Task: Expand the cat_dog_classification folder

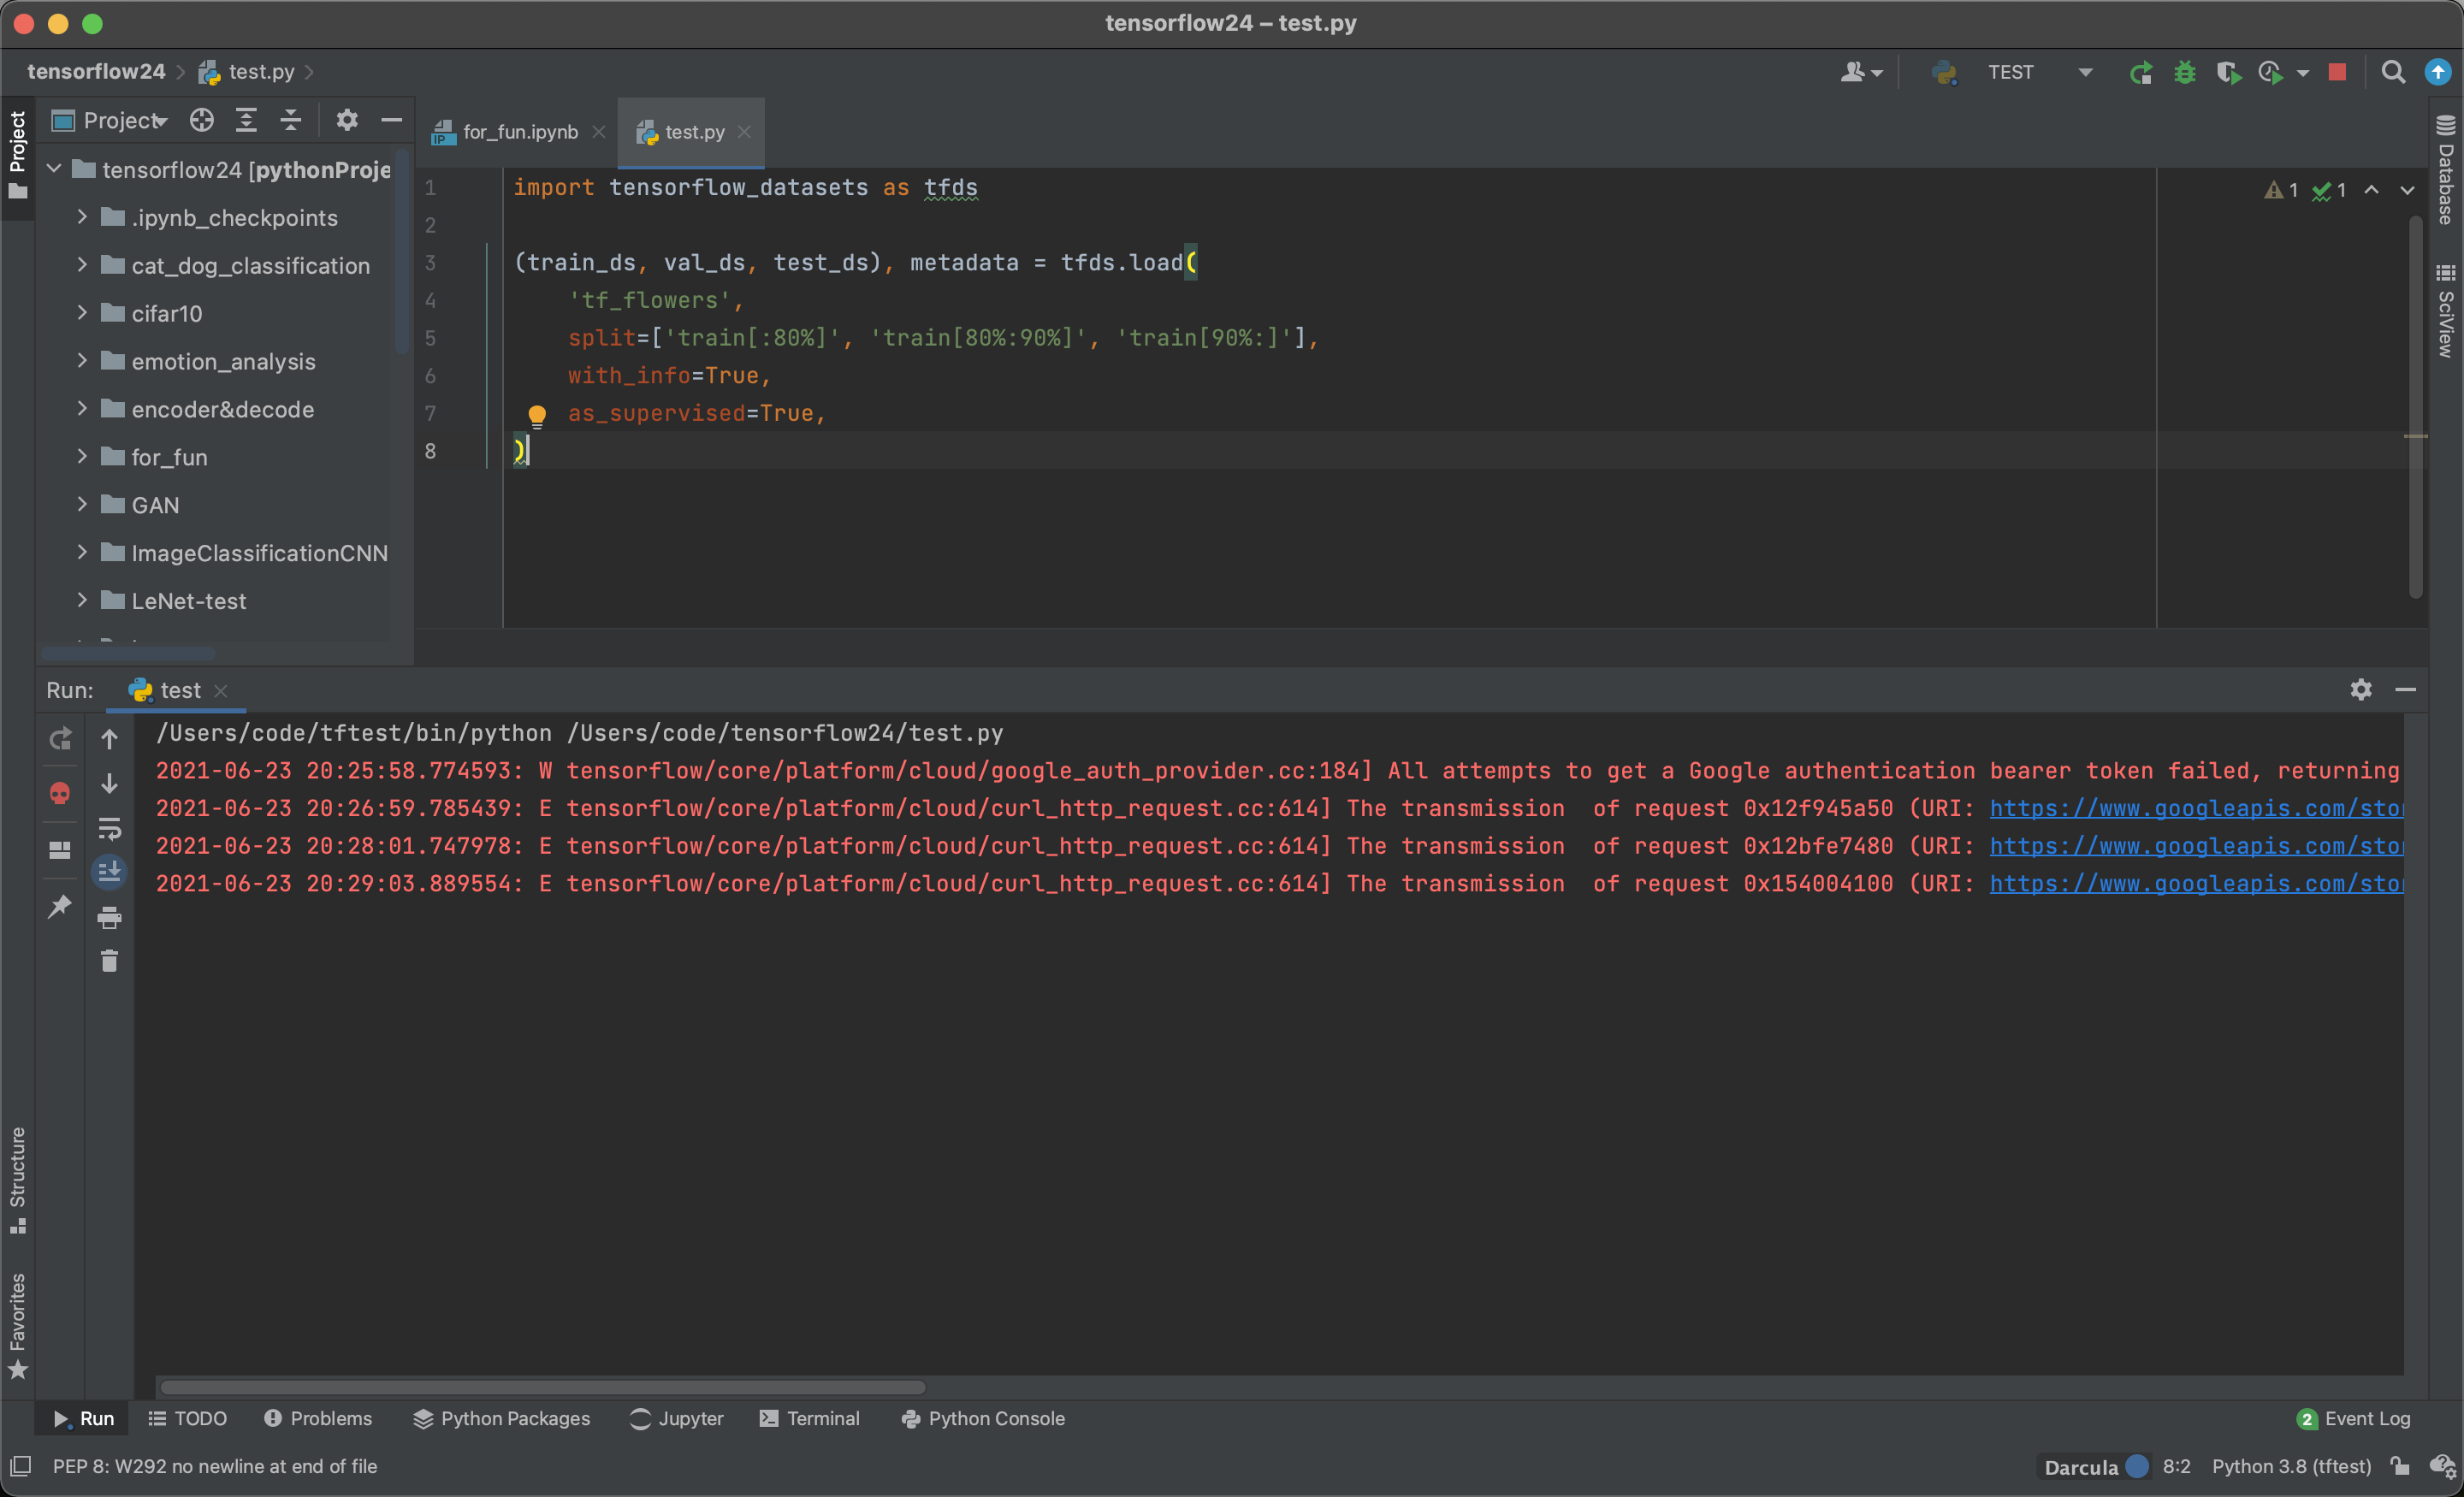Action: coord(82,265)
